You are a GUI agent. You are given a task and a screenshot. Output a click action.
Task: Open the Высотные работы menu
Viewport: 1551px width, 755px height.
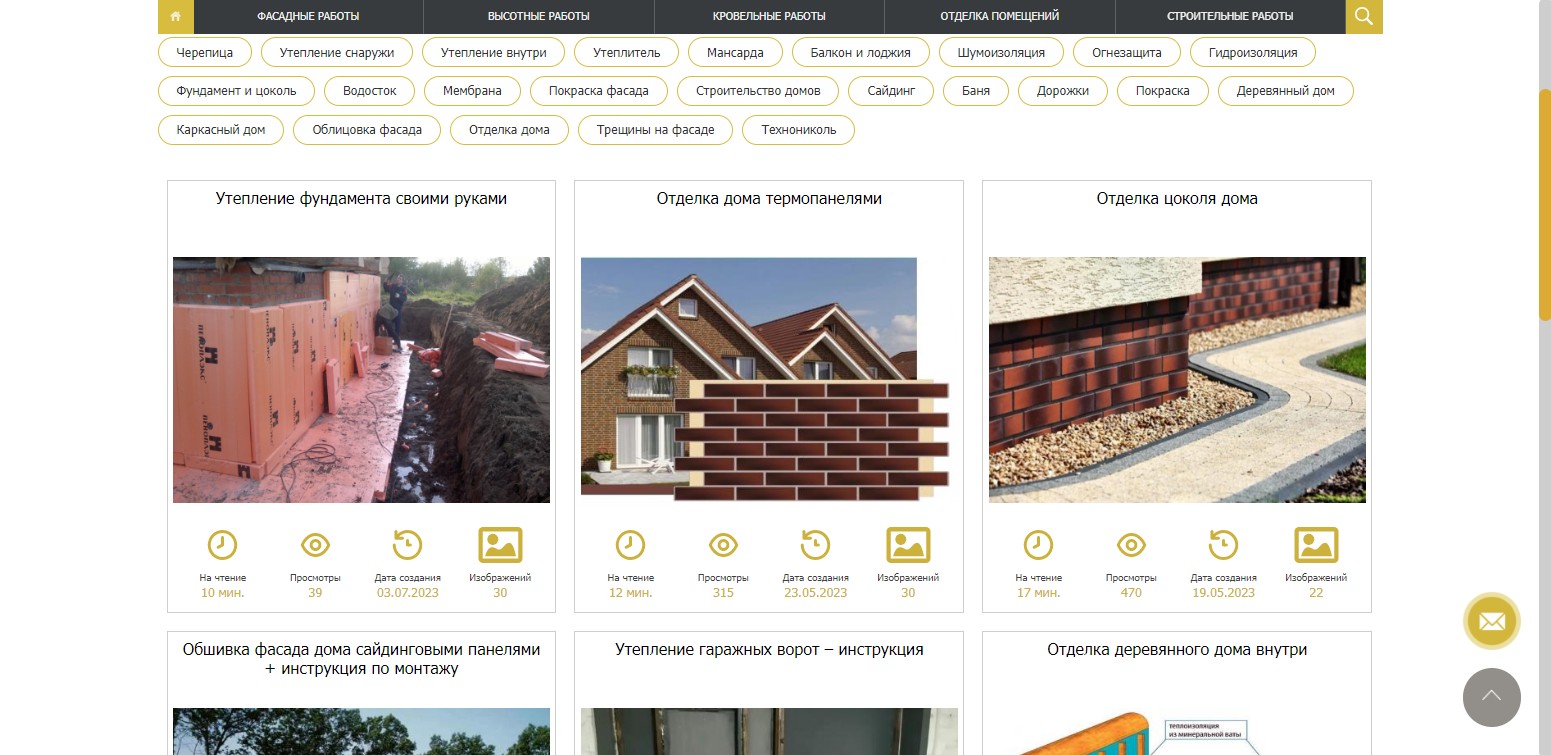(539, 16)
